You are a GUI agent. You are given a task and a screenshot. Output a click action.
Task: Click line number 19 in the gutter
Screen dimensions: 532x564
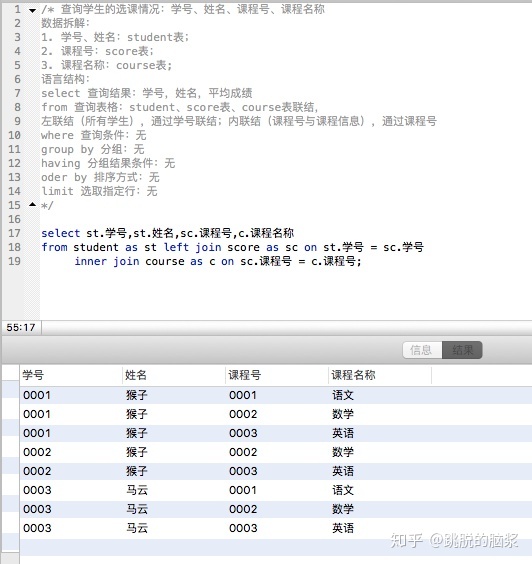[14, 261]
